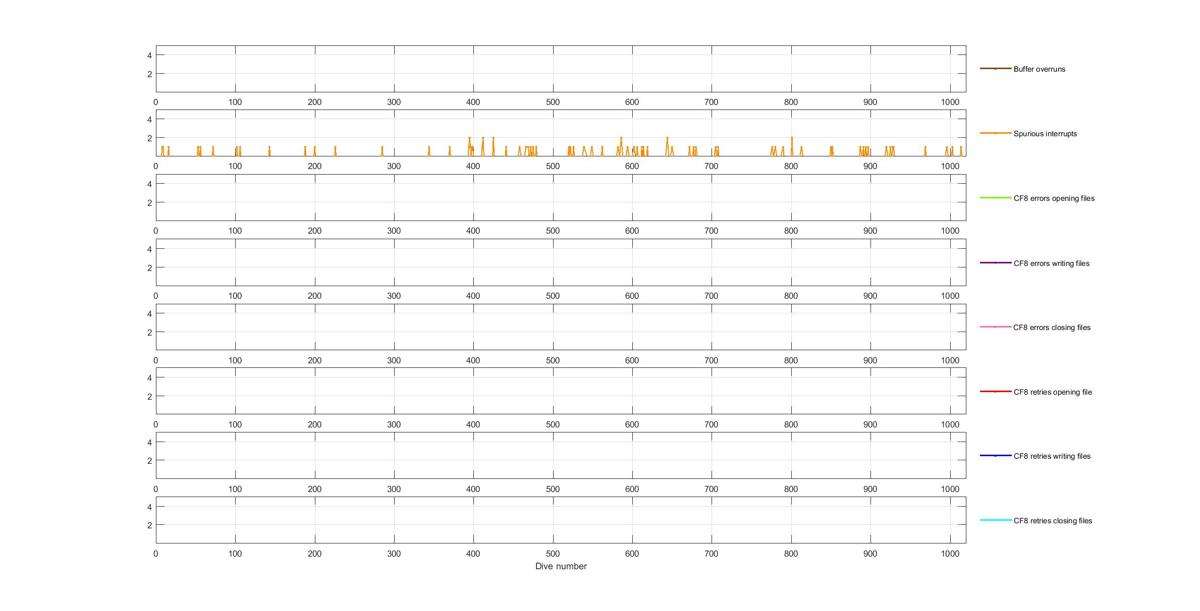Screen dimensions: 1200x611
Task: Click the purple CF8 errors writing files line sample
Action: click(996, 263)
